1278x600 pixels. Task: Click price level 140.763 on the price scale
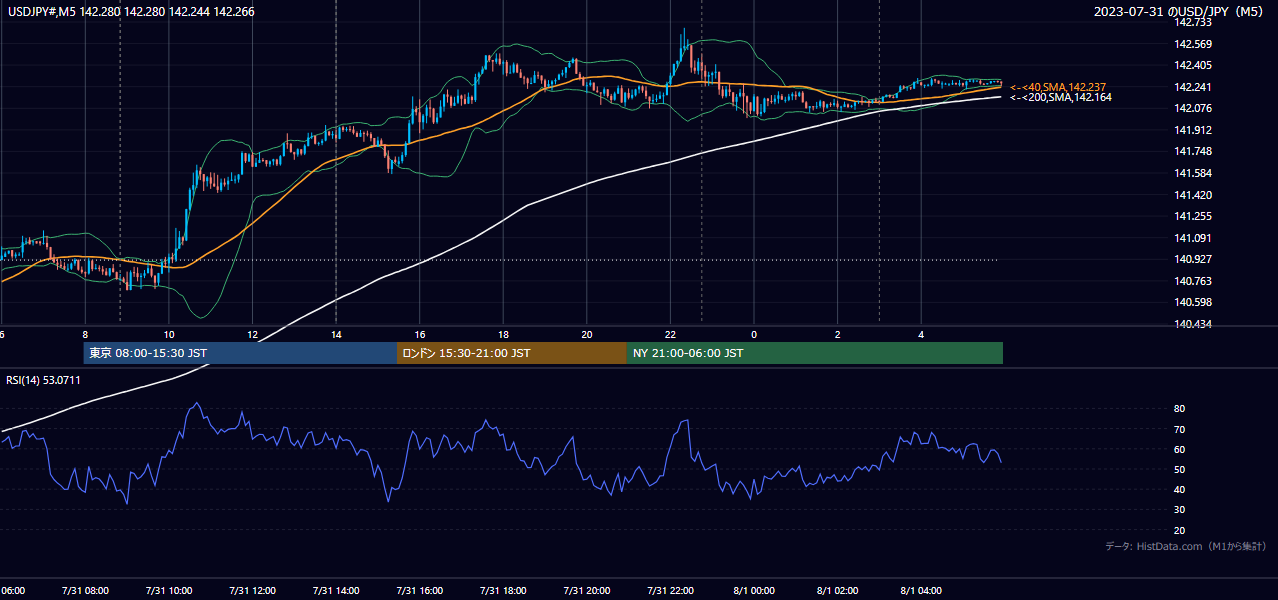coord(1194,281)
